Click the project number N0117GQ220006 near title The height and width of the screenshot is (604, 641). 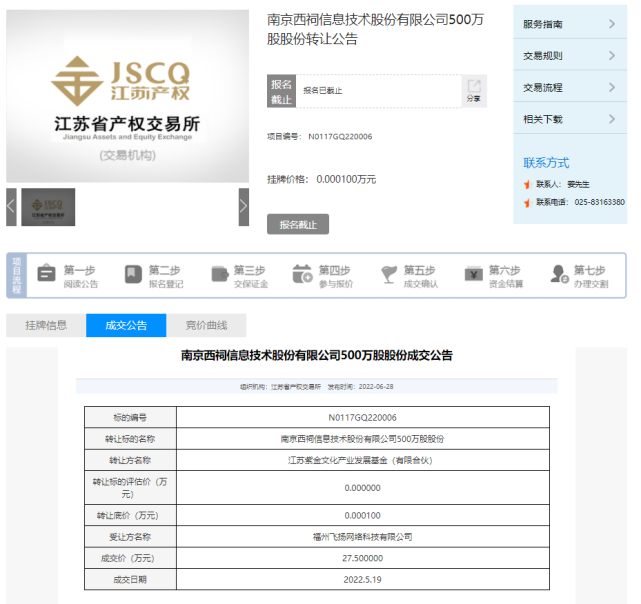[340, 137]
